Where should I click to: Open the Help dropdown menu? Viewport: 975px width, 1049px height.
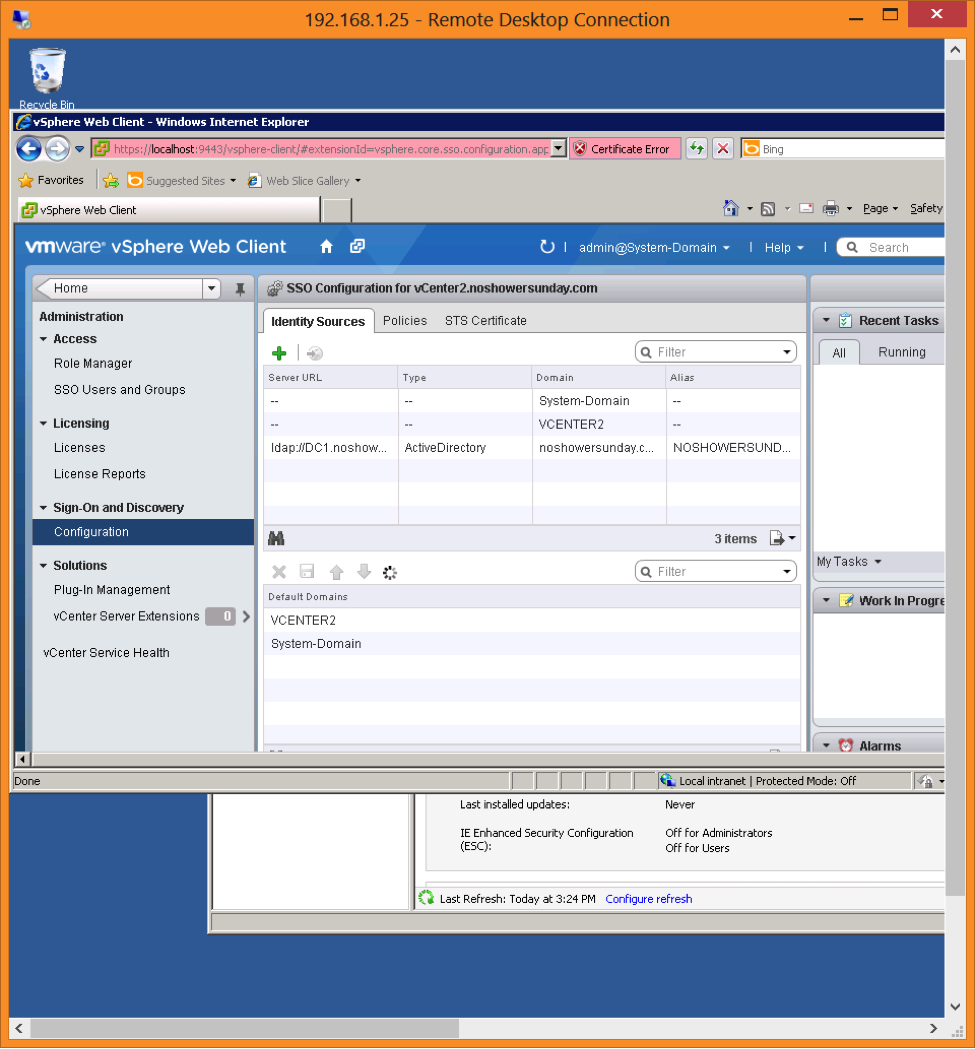[784, 248]
